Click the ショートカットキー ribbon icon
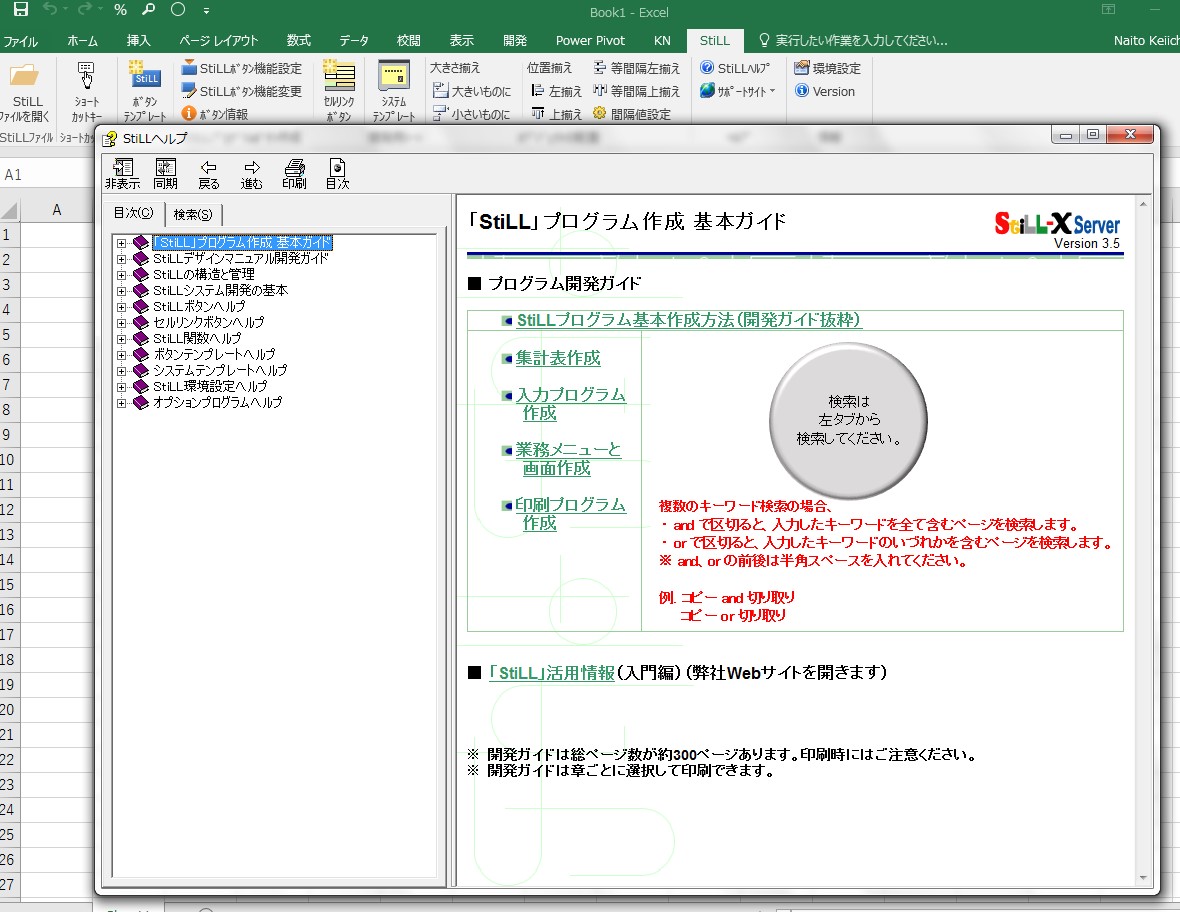Image resolution: width=1180 pixels, height=912 pixels. pos(87,92)
